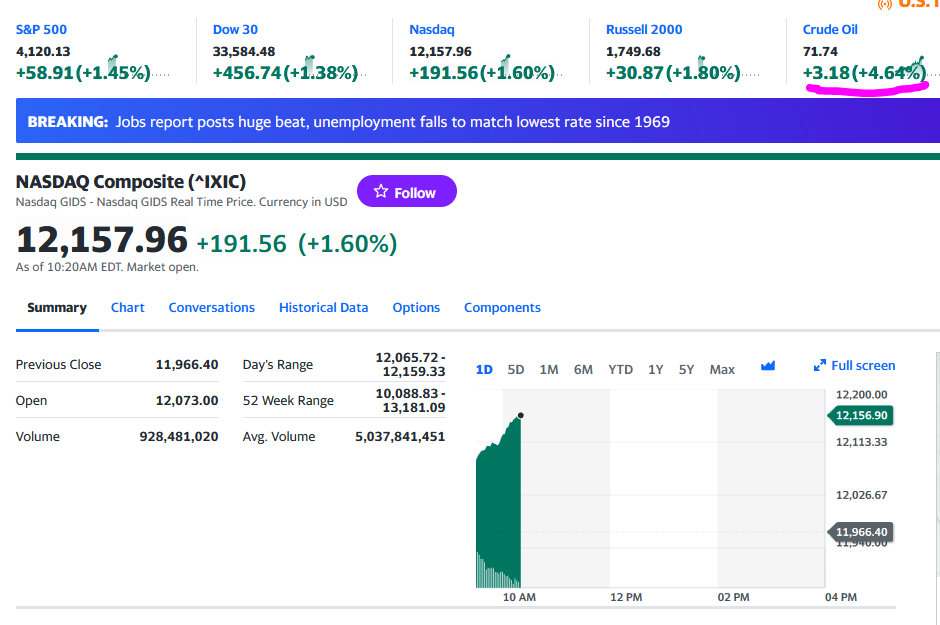This screenshot has height=625, width=940.
Task: Click the 12 PM label on chart axis
Action: [626, 597]
